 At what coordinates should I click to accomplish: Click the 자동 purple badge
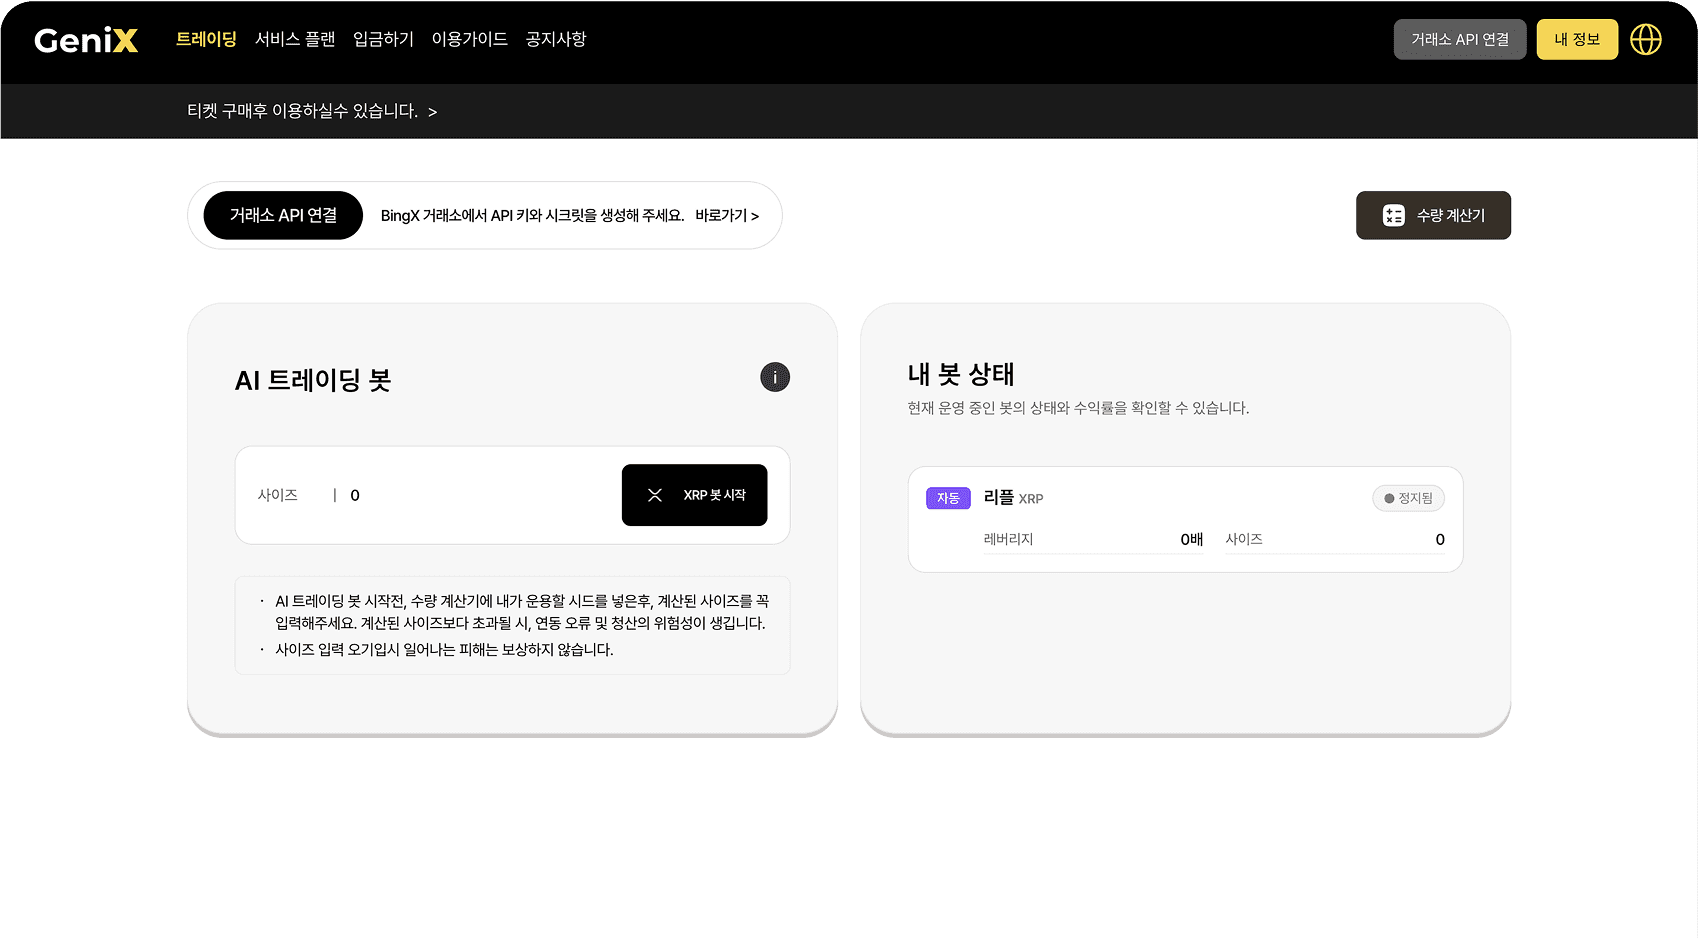pyautogui.click(x=947, y=498)
